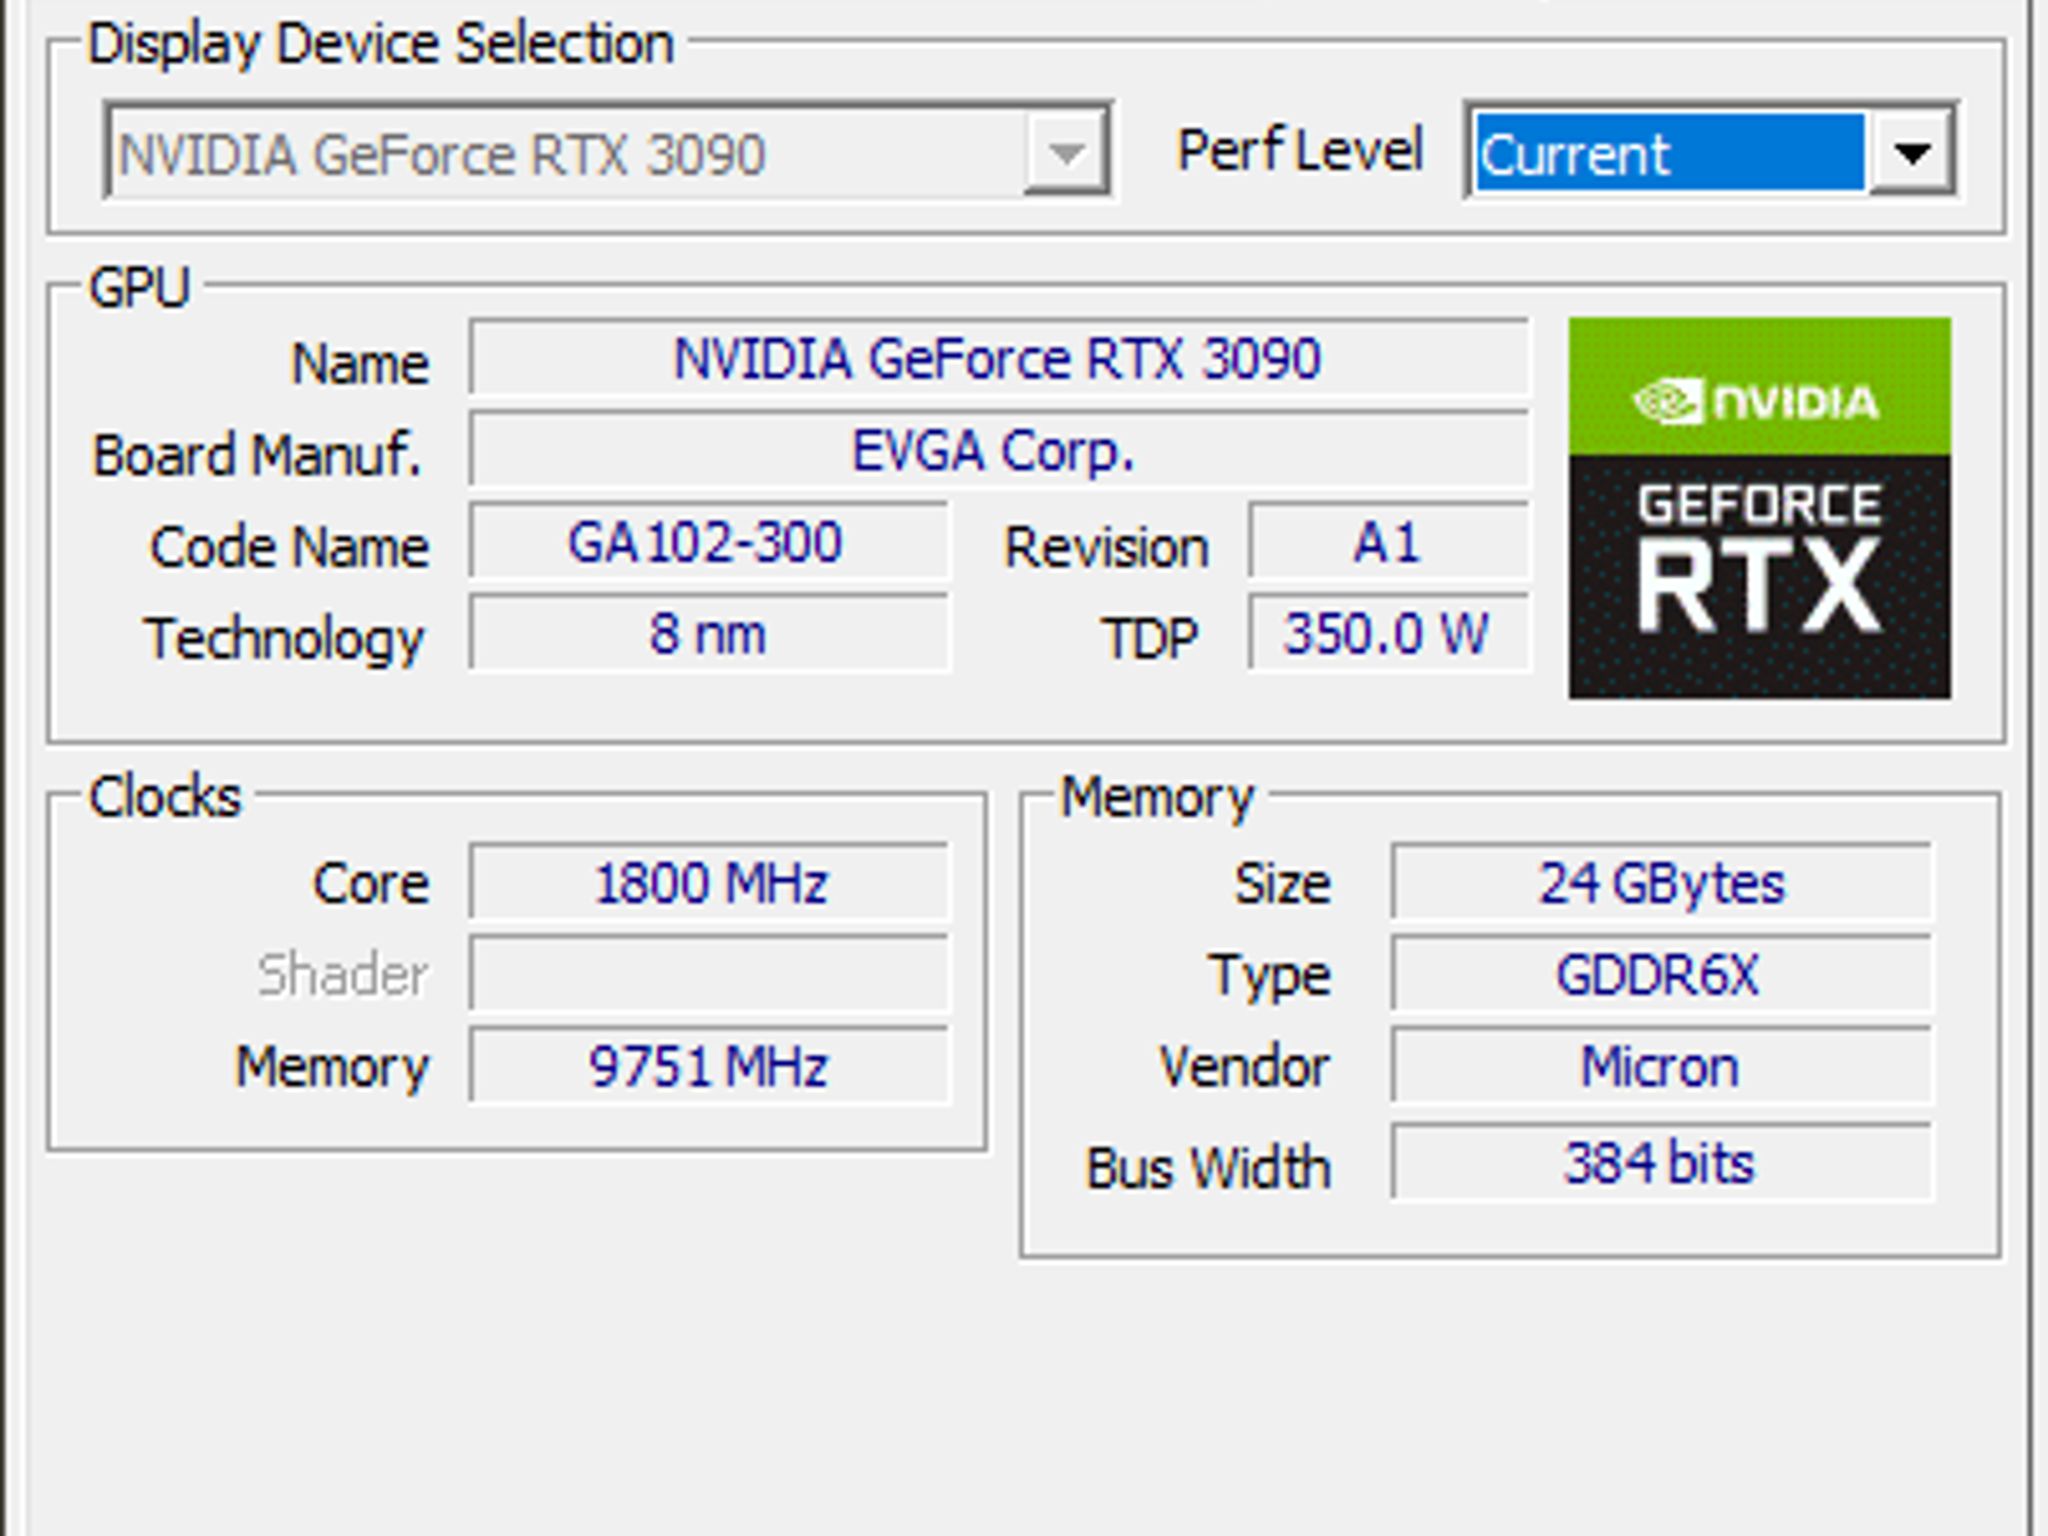
Task: Open the Perf Level dropdown arrow
Action: tap(1912, 153)
